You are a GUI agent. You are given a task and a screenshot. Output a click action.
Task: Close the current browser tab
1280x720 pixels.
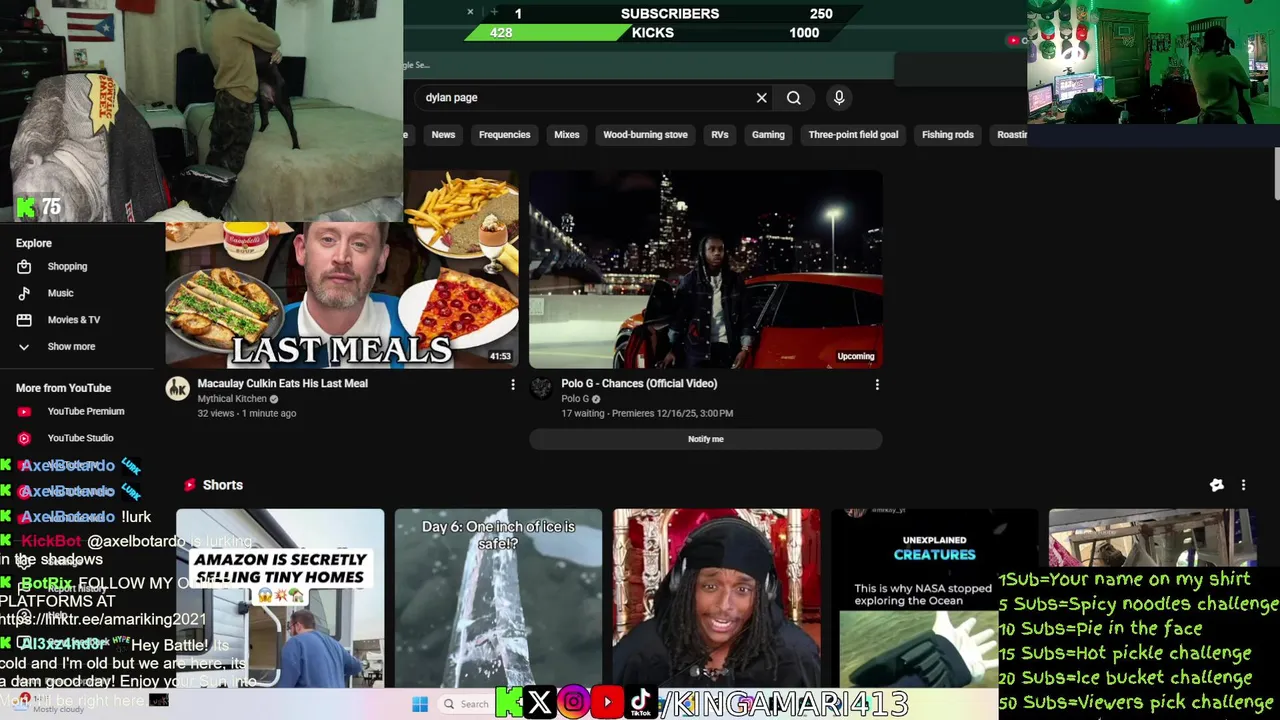470,13
